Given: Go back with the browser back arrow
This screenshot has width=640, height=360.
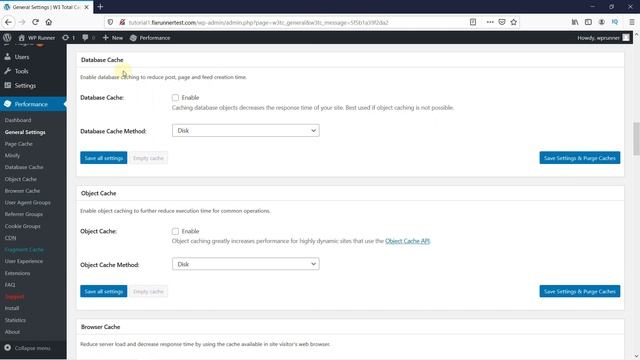Looking at the screenshot, I should click(8, 22).
